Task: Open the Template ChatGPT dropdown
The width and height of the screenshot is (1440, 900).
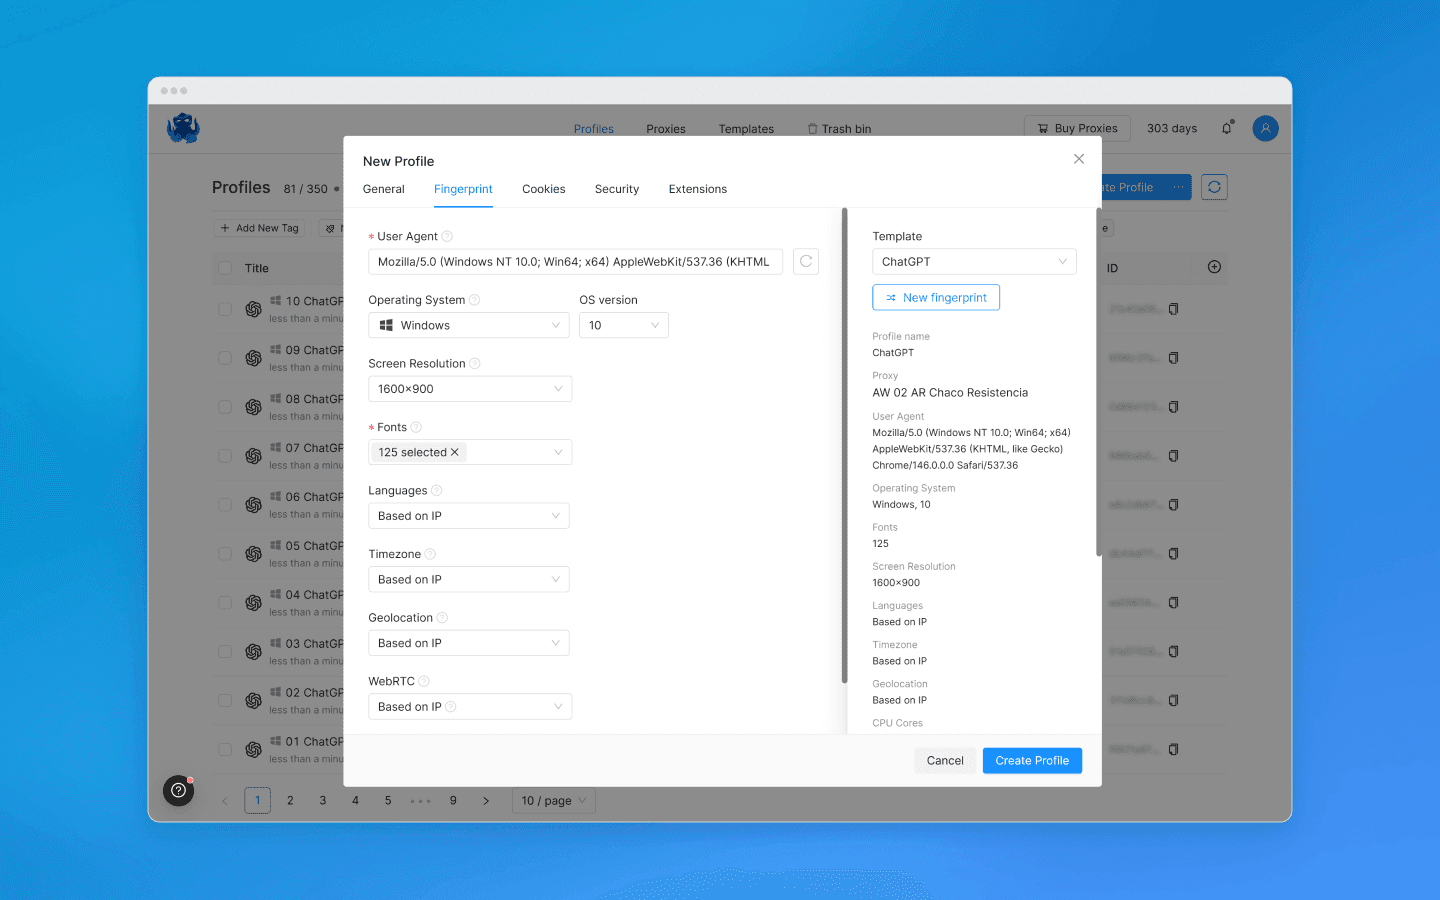Action: (x=974, y=261)
